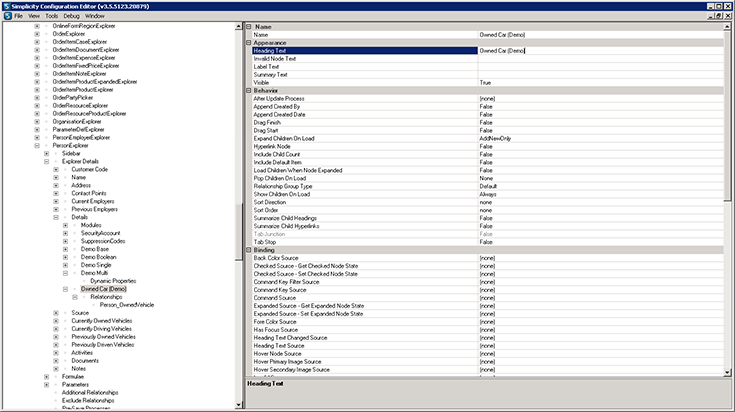735x412 pixels.
Task: Collapse the Appearance property section
Action: point(249,43)
